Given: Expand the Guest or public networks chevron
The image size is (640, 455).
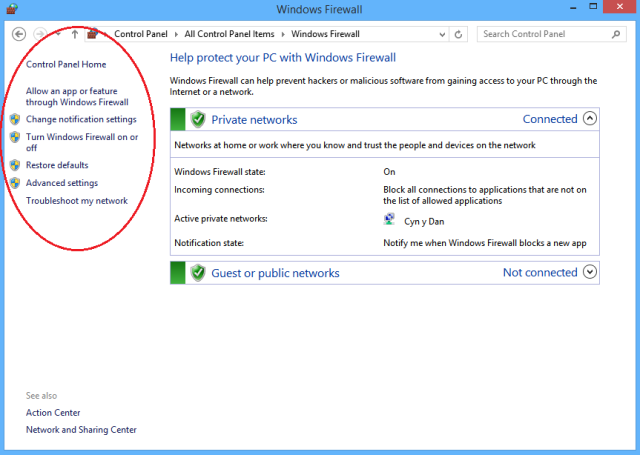Looking at the screenshot, I should [590, 272].
